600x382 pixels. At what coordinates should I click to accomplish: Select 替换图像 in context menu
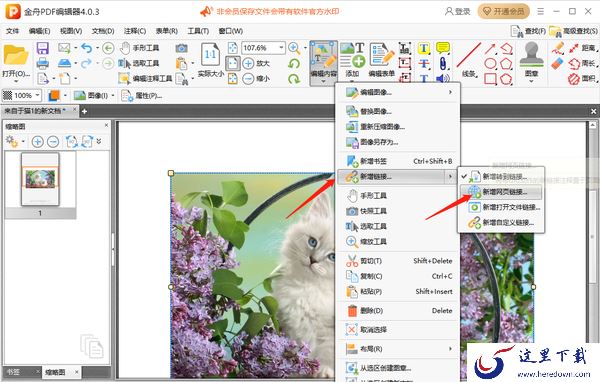pos(398,111)
